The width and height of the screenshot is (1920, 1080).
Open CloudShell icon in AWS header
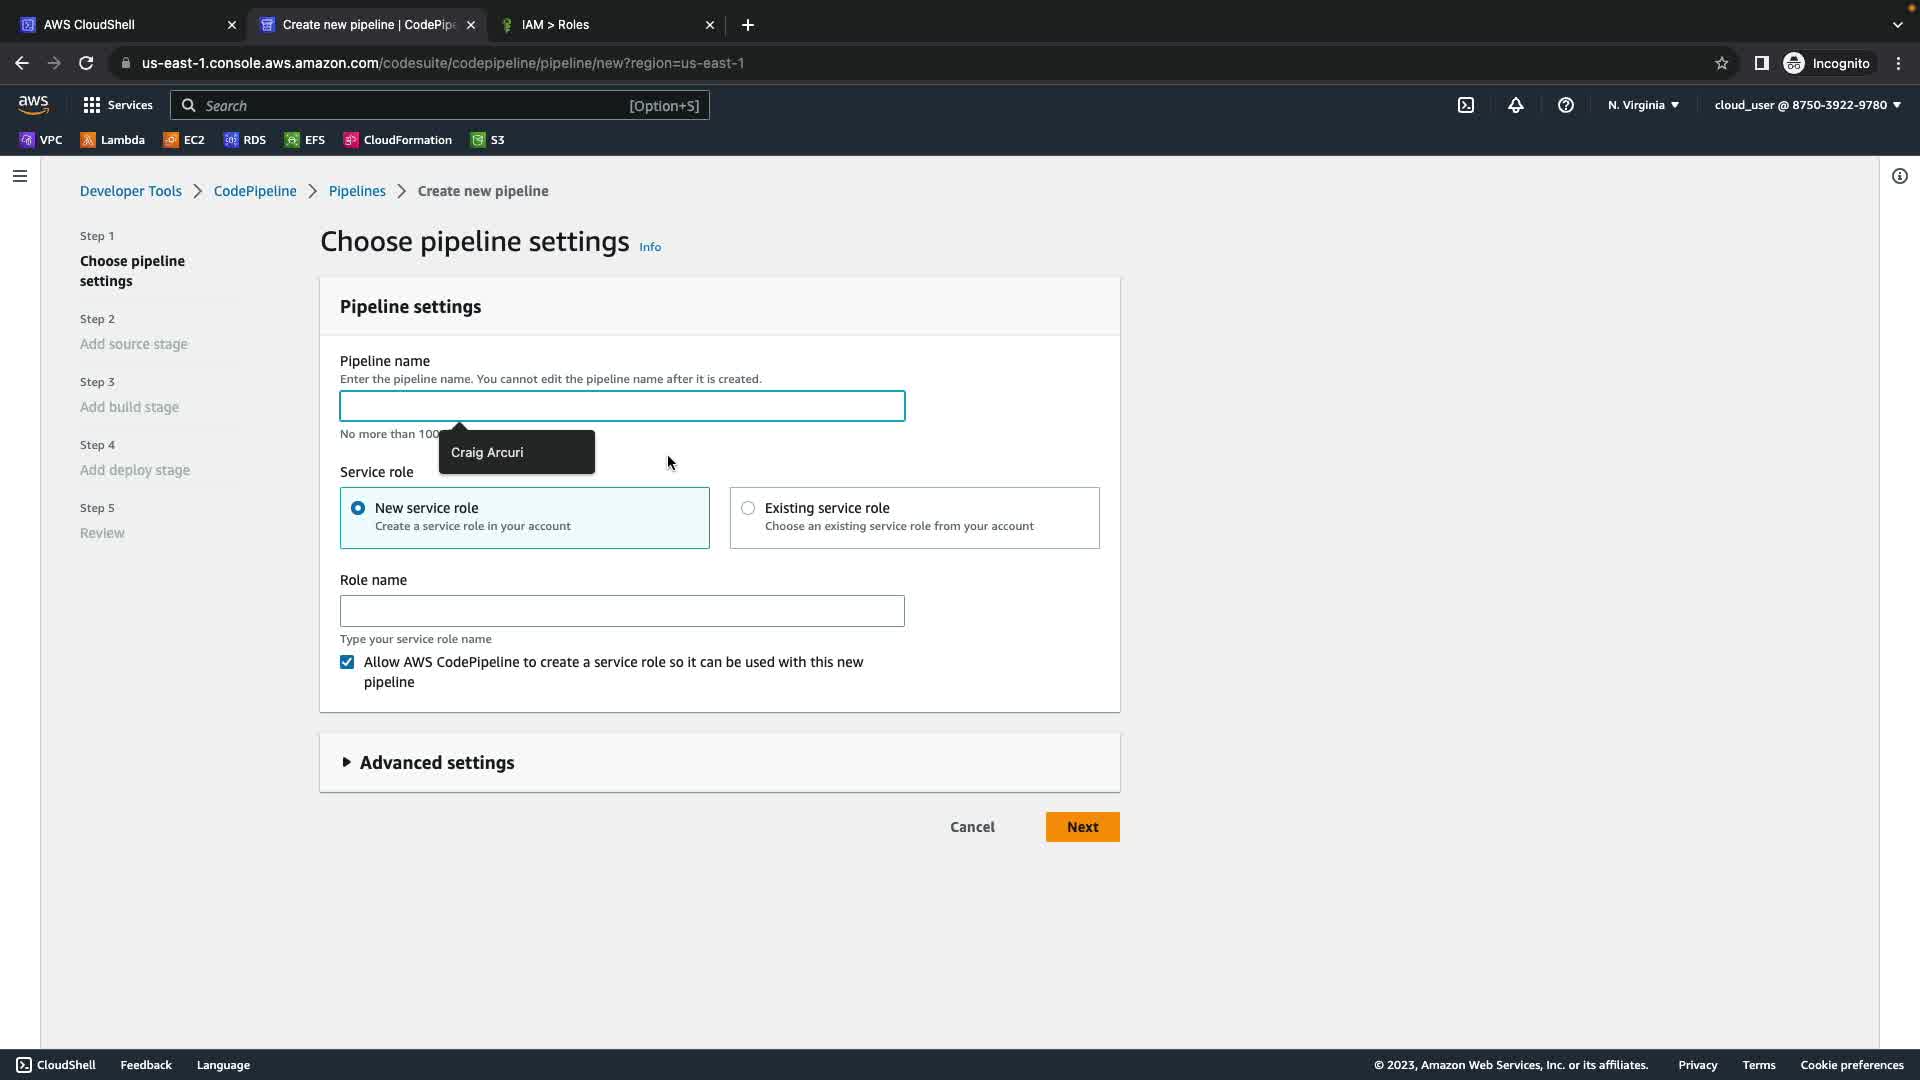point(1465,105)
